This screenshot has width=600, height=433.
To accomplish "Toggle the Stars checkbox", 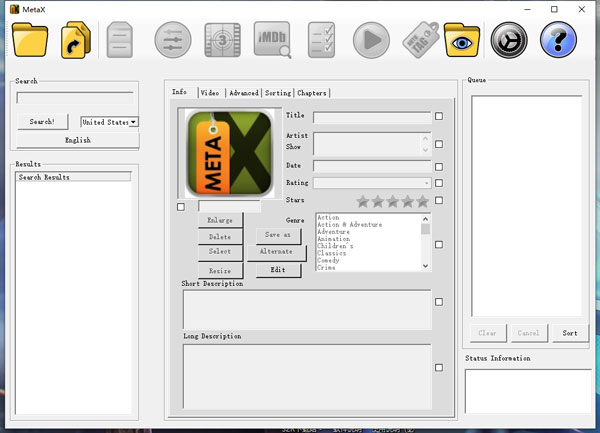I will (x=439, y=200).
